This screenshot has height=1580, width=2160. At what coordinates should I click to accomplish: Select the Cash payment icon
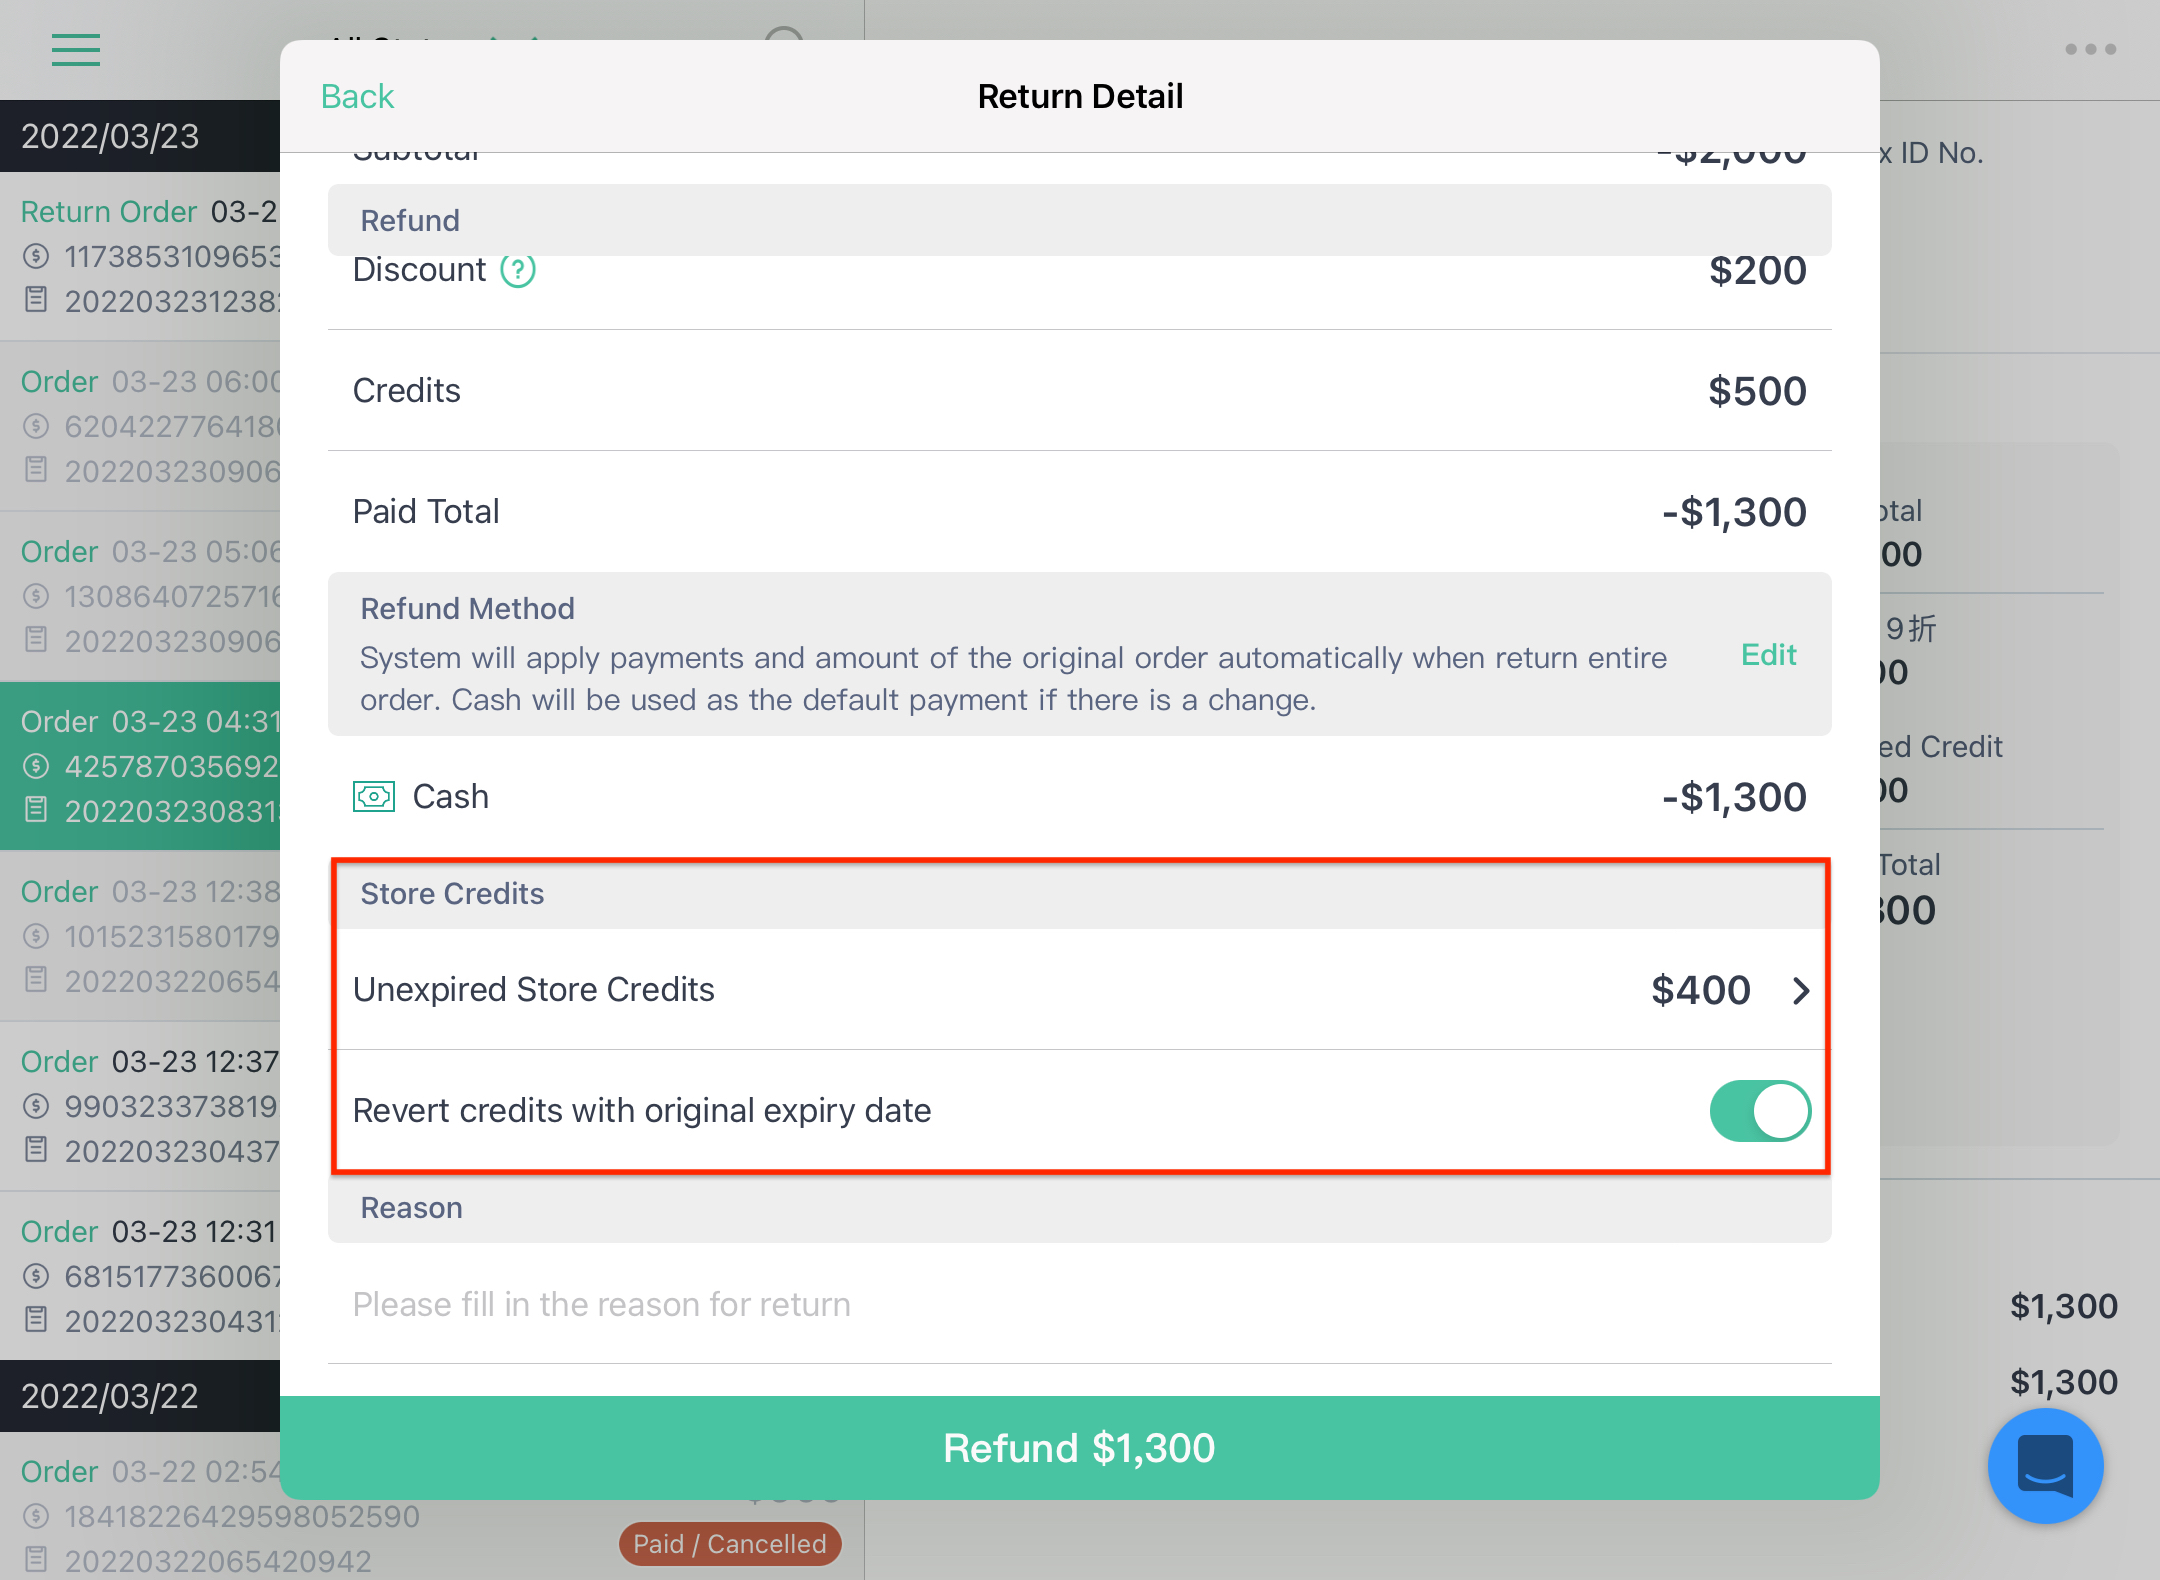pyautogui.click(x=374, y=796)
